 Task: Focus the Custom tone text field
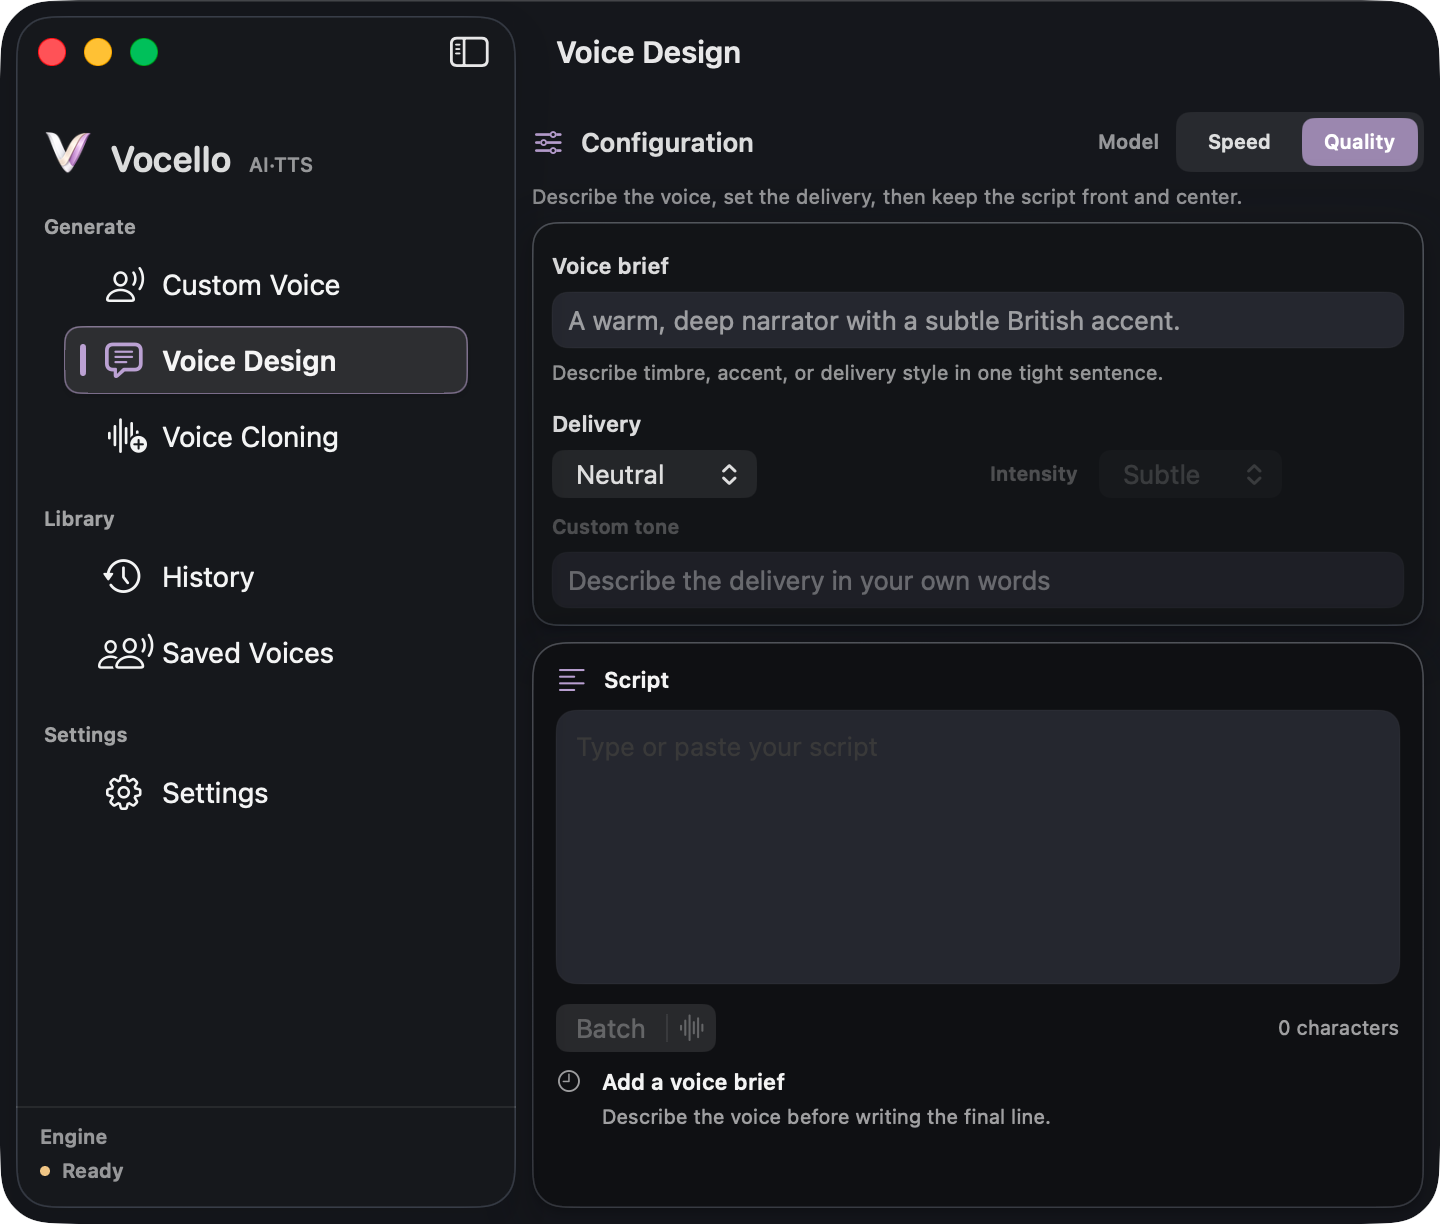coord(978,580)
